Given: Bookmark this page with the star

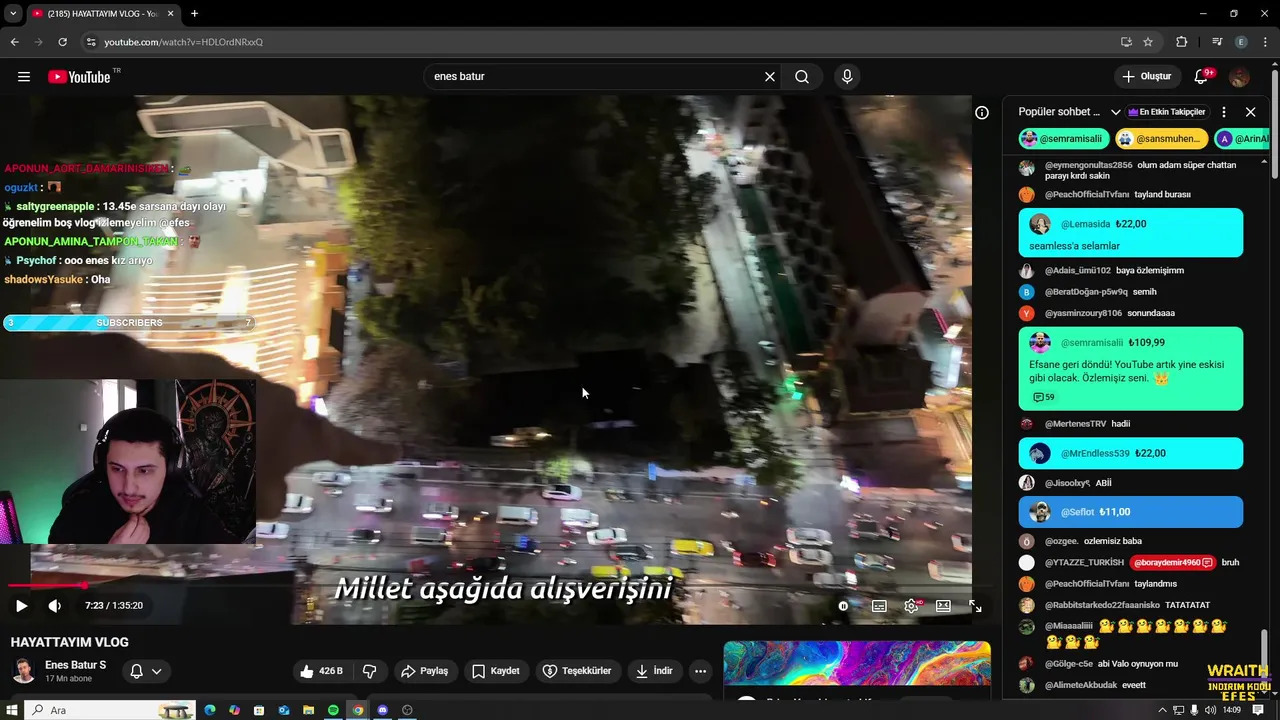Looking at the screenshot, I should pyautogui.click(x=1148, y=42).
